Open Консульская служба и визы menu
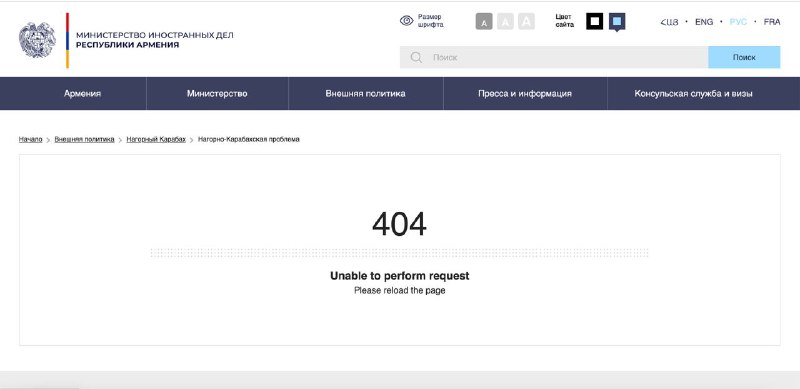 (693, 93)
